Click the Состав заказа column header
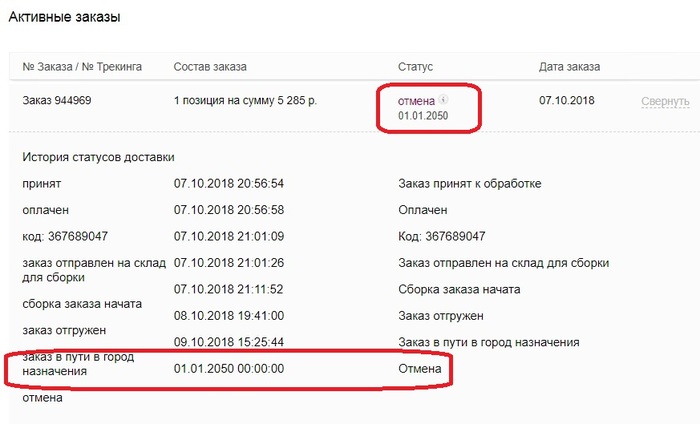 (210, 67)
